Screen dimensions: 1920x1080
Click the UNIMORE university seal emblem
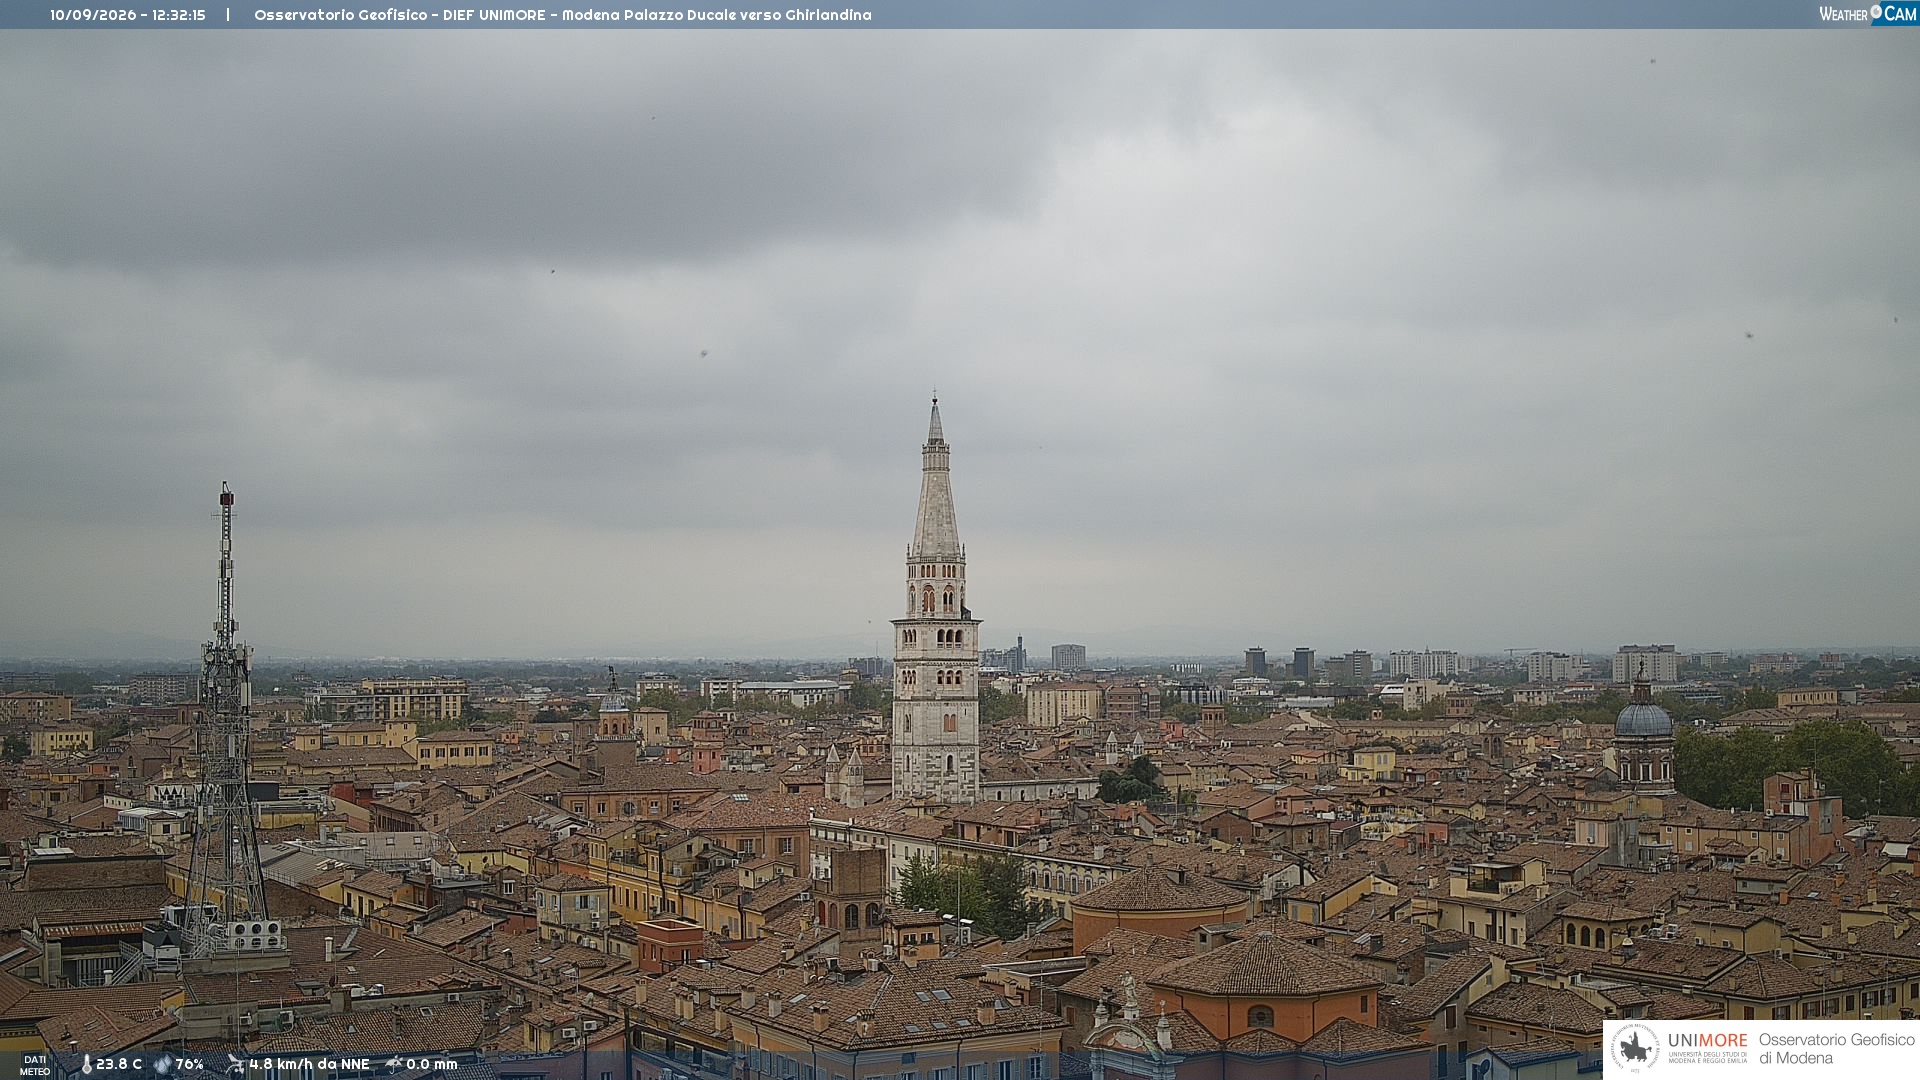tap(1636, 1048)
